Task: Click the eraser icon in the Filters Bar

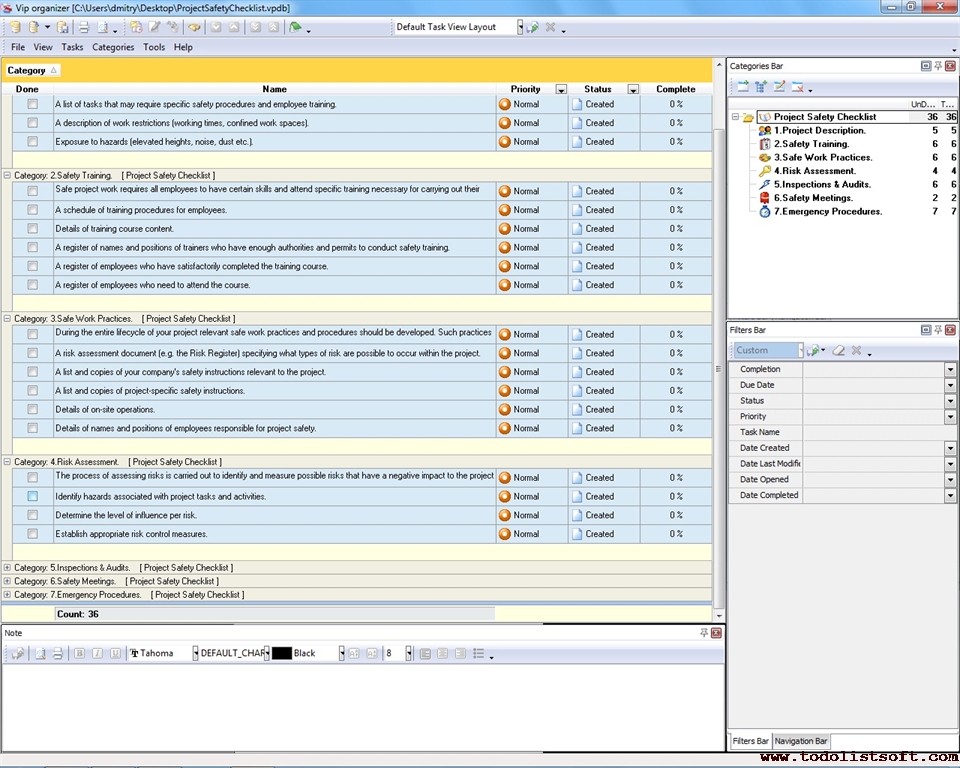Action: click(x=839, y=351)
